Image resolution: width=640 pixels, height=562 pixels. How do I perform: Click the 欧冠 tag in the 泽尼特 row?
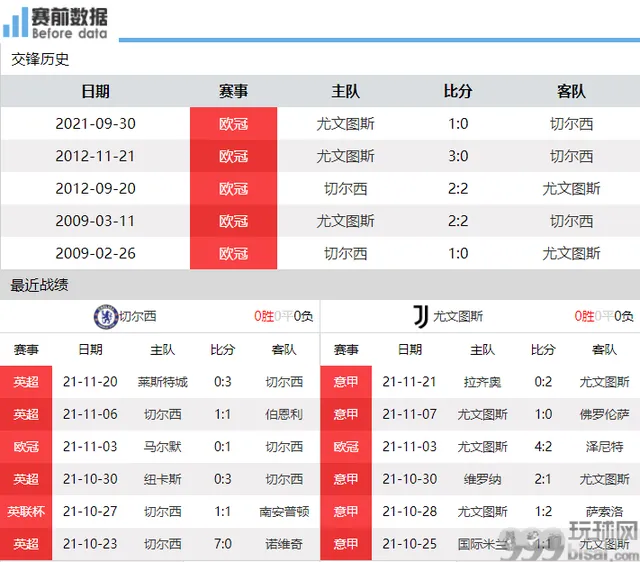[x=346, y=447]
